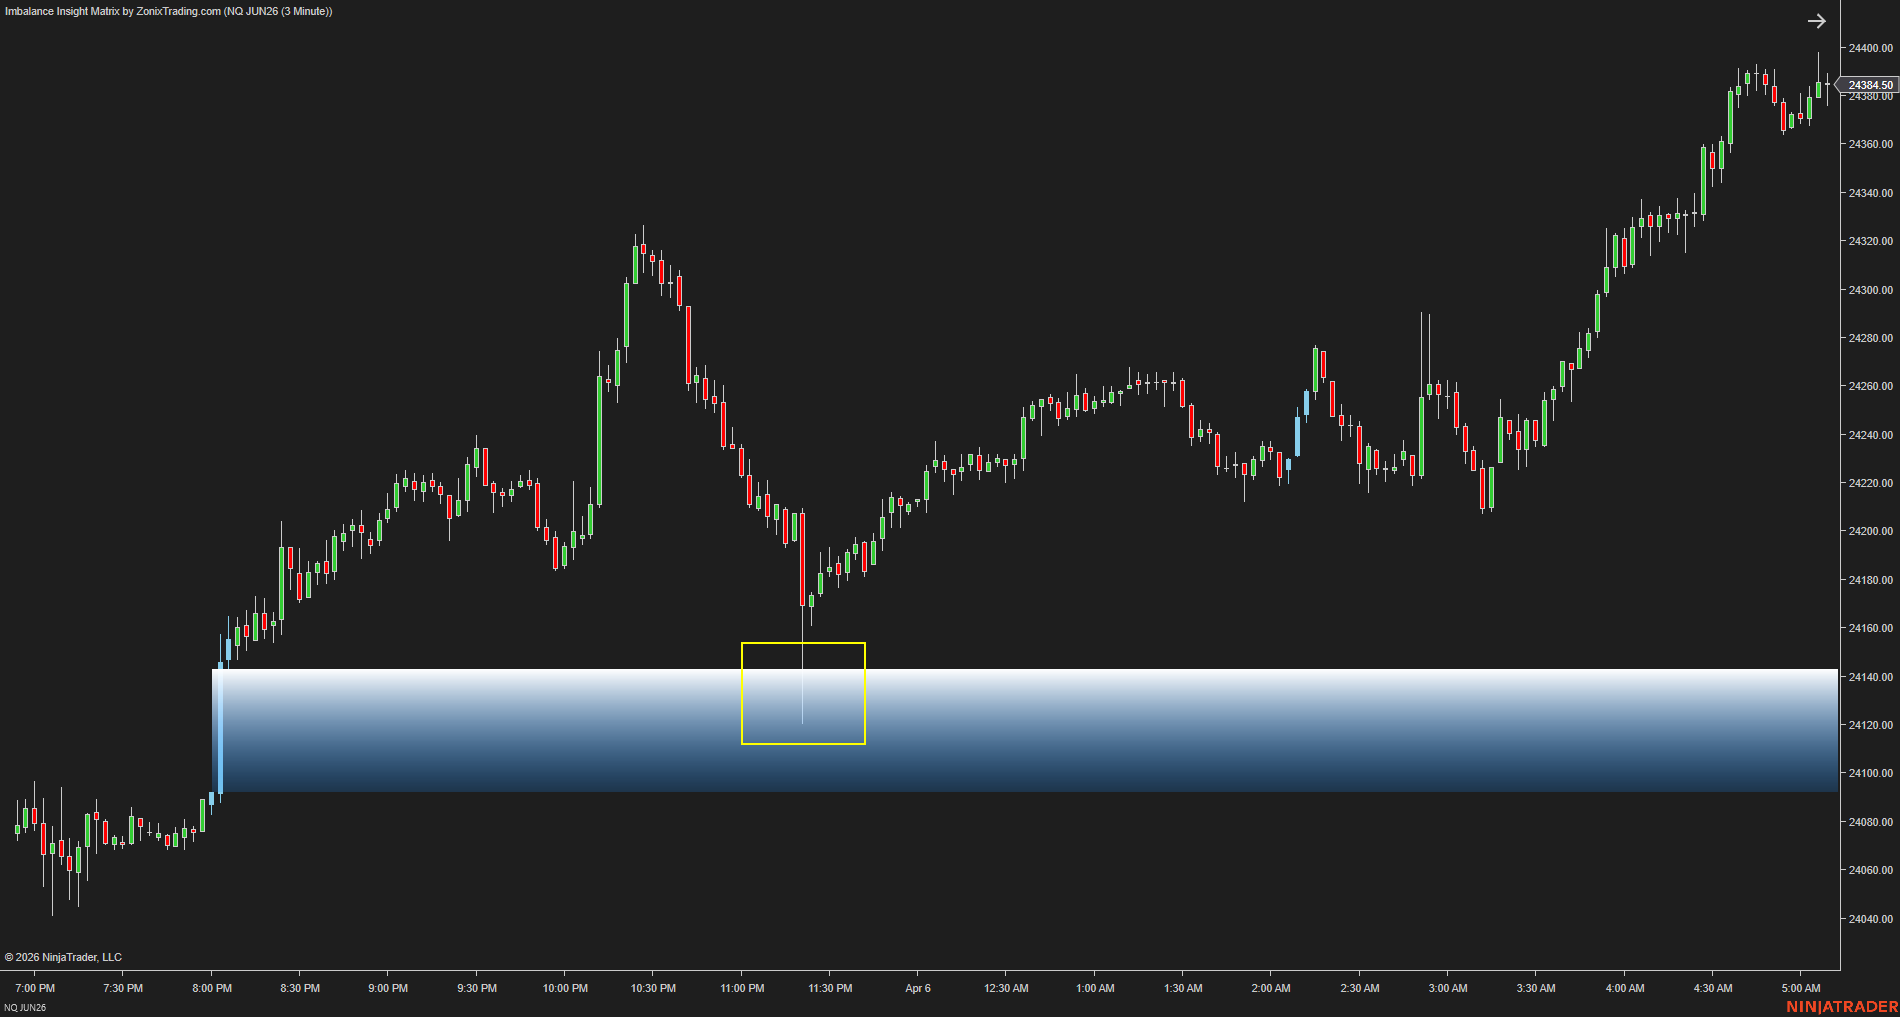Screen dimensions: 1900x1017
Task: Click the 24200.00 price axis label
Action: tap(1870, 531)
